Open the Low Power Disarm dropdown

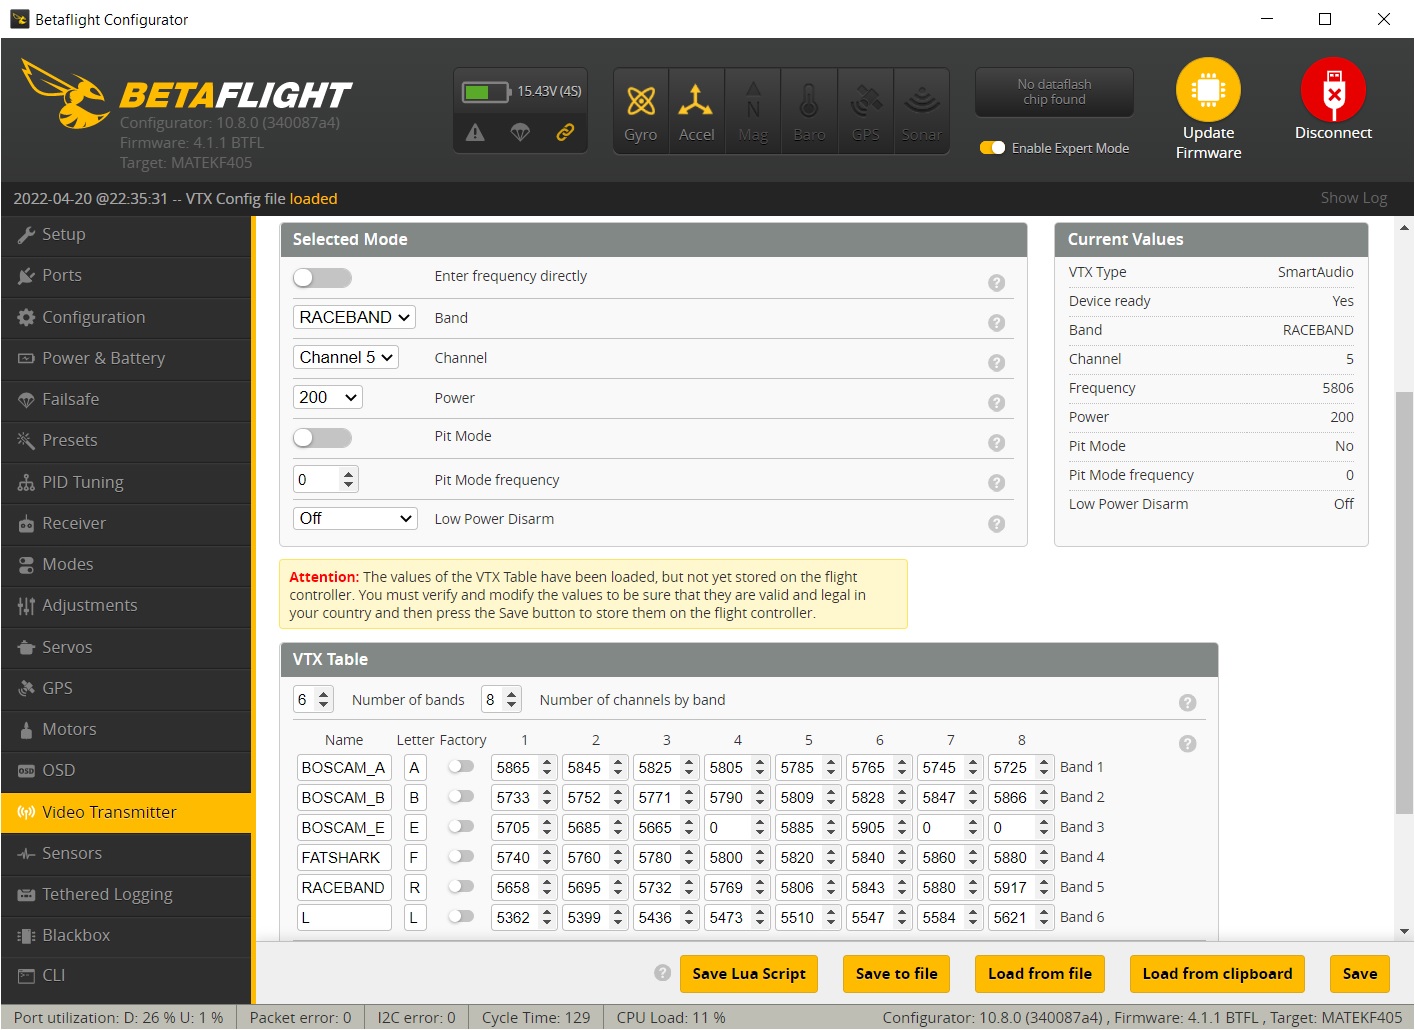click(x=355, y=518)
